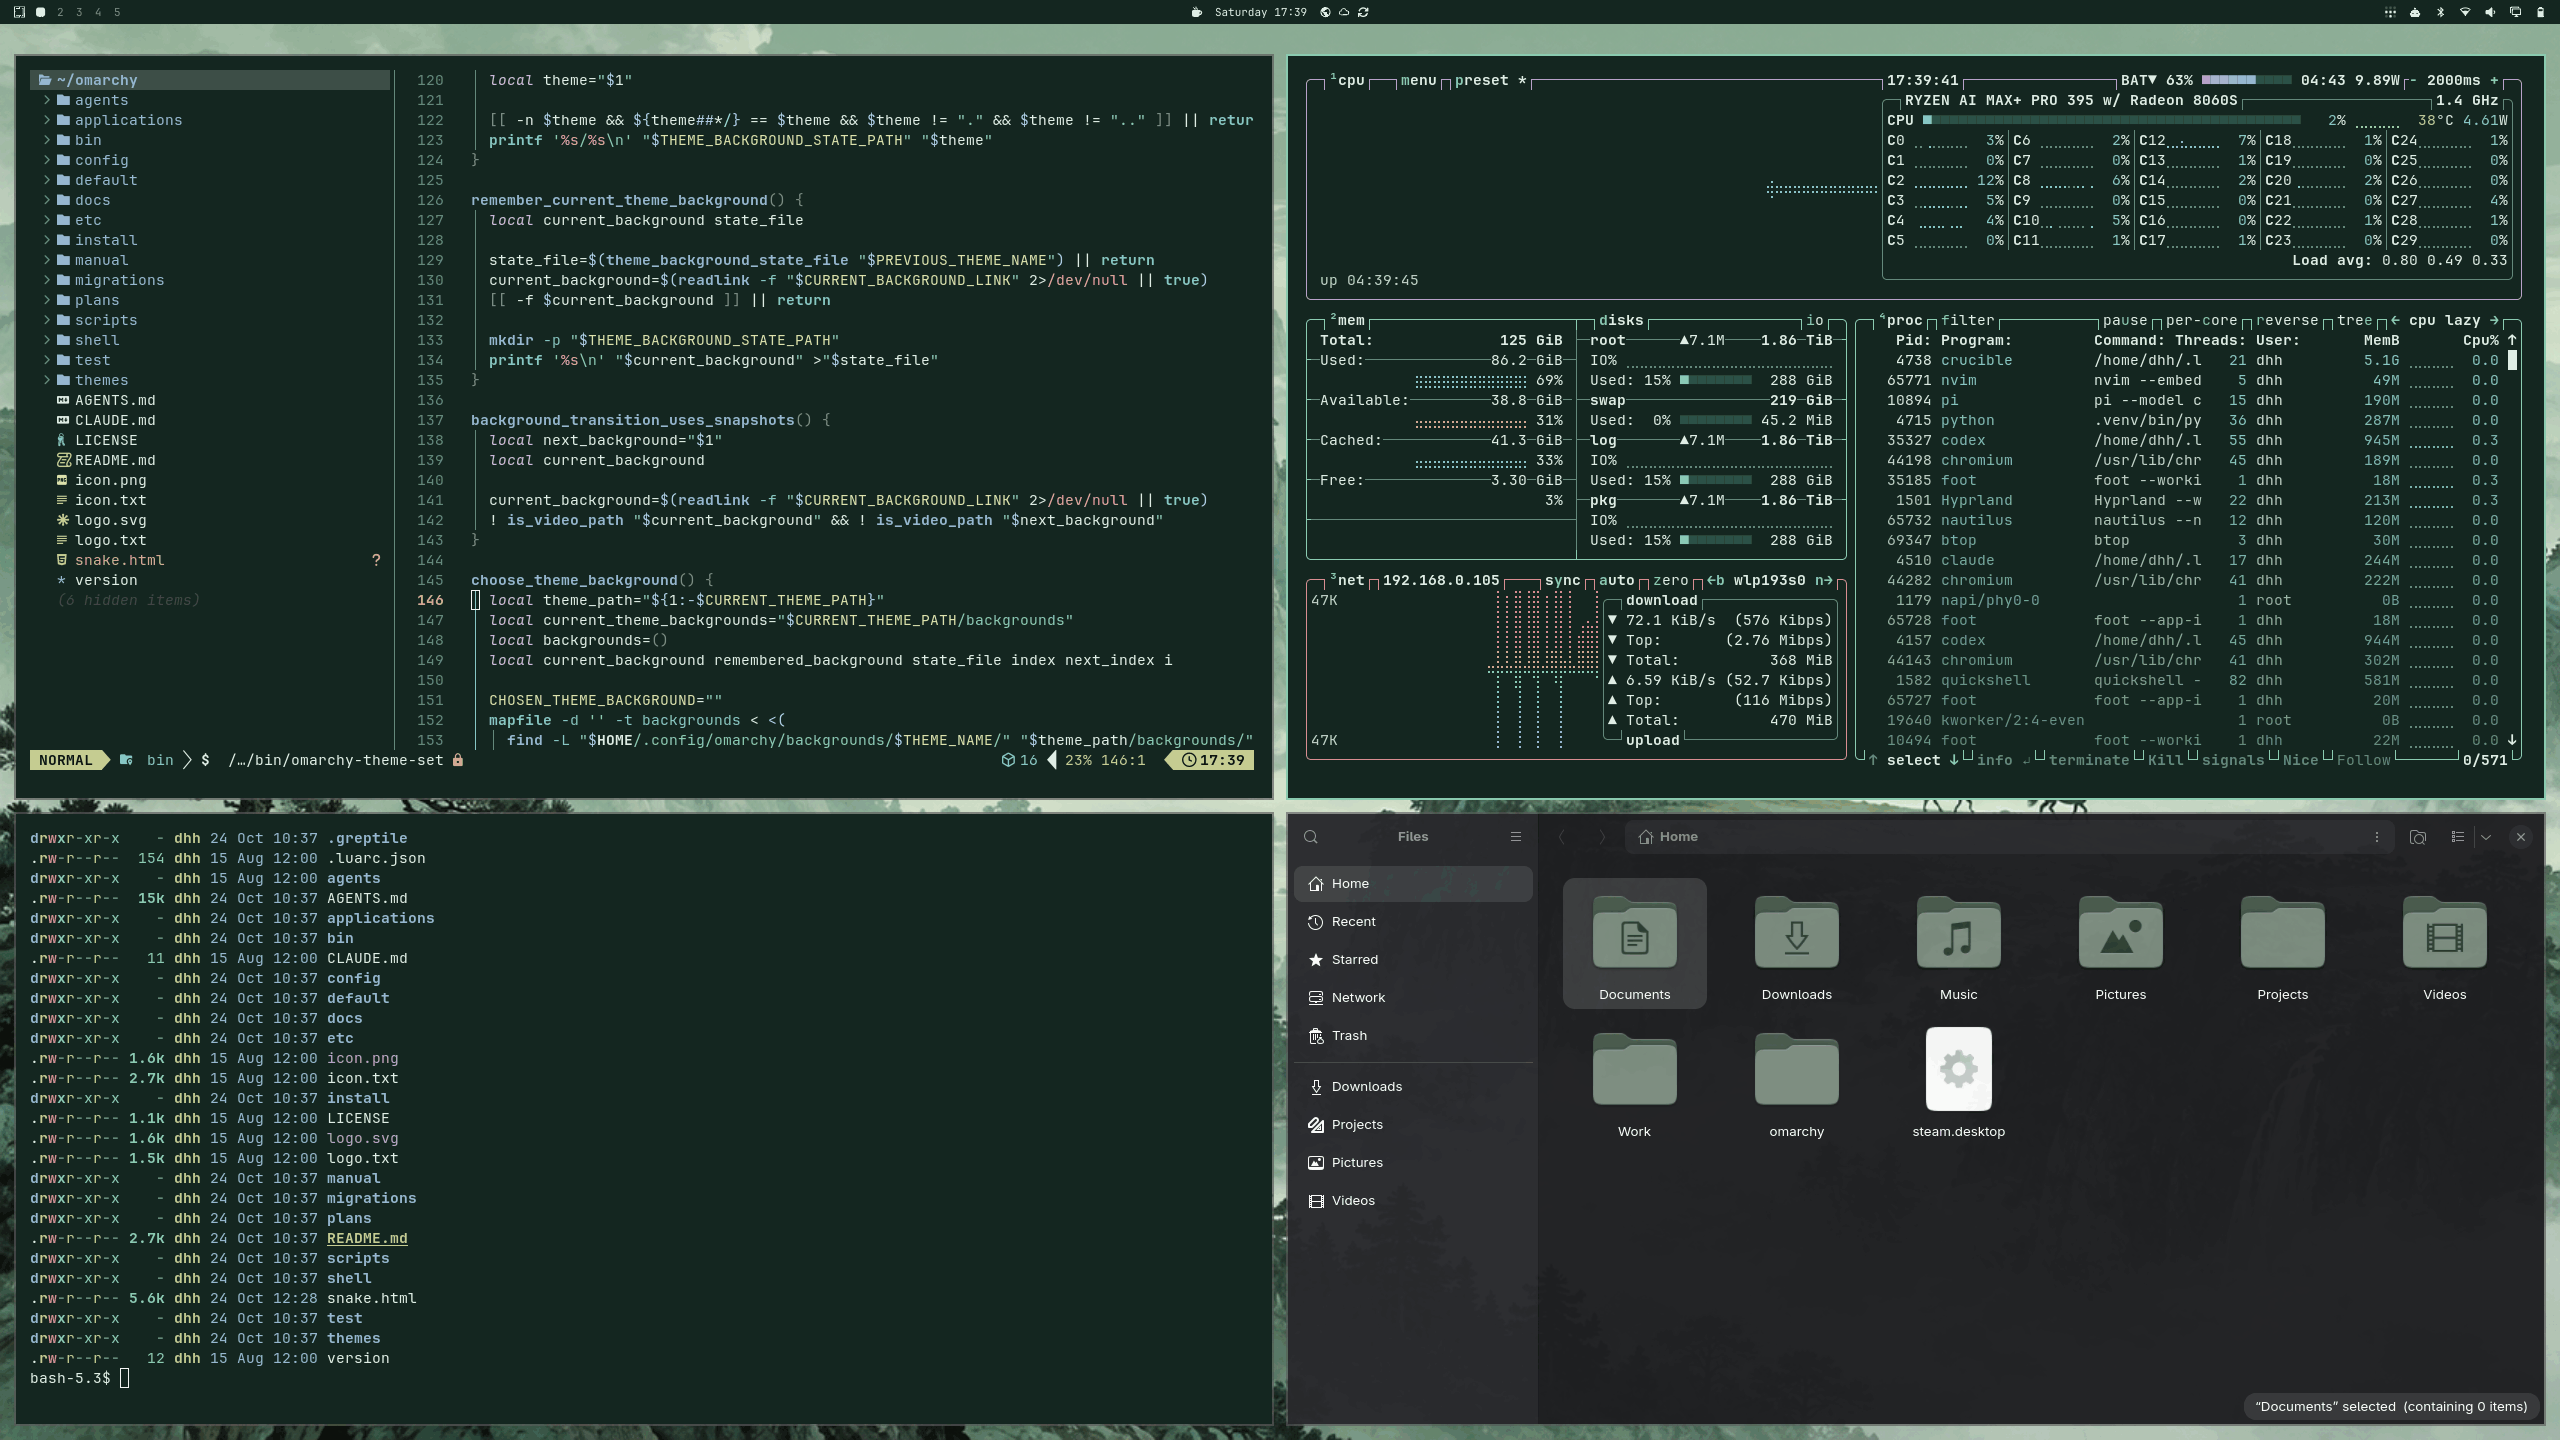The height and width of the screenshot is (1440, 2560).
Task: Click the Saturday 17:39 clock in the top bar
Action: click(x=1260, y=12)
